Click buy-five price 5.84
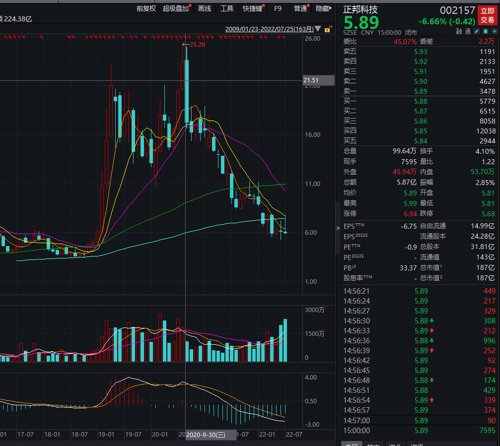The height and width of the screenshot is (446, 500). pos(420,141)
